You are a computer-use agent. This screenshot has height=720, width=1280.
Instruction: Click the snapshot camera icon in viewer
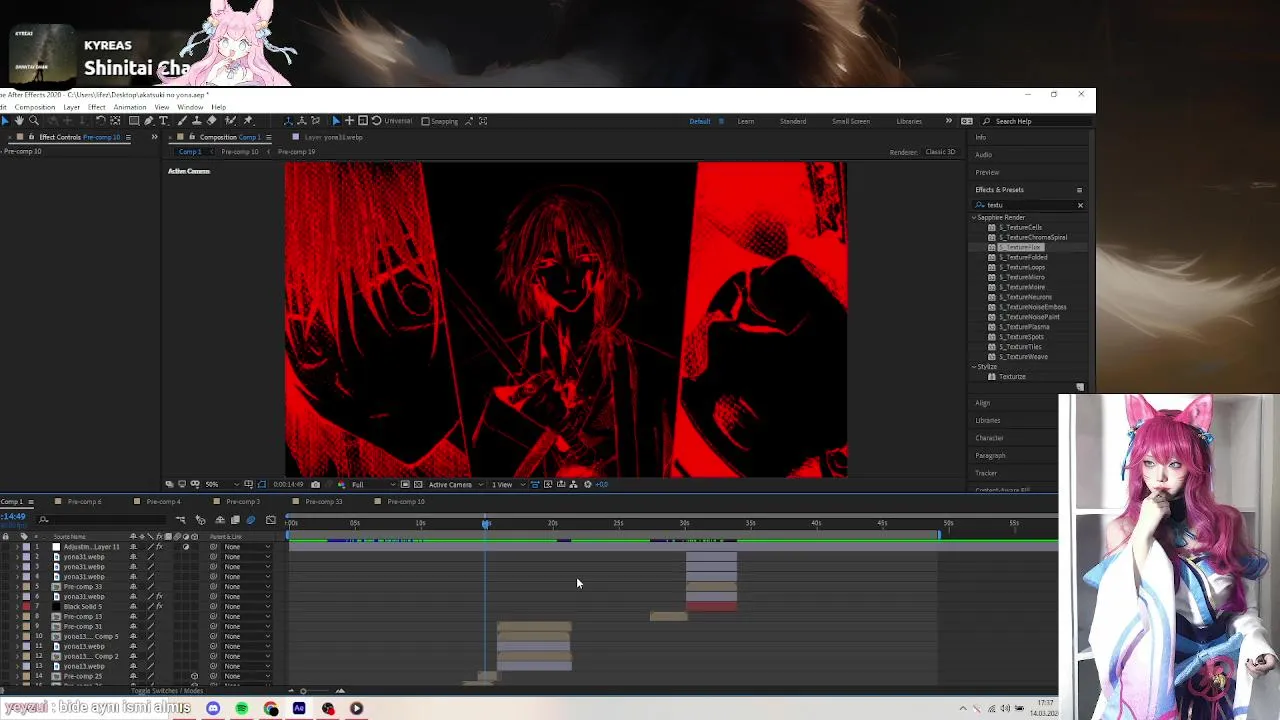point(315,485)
